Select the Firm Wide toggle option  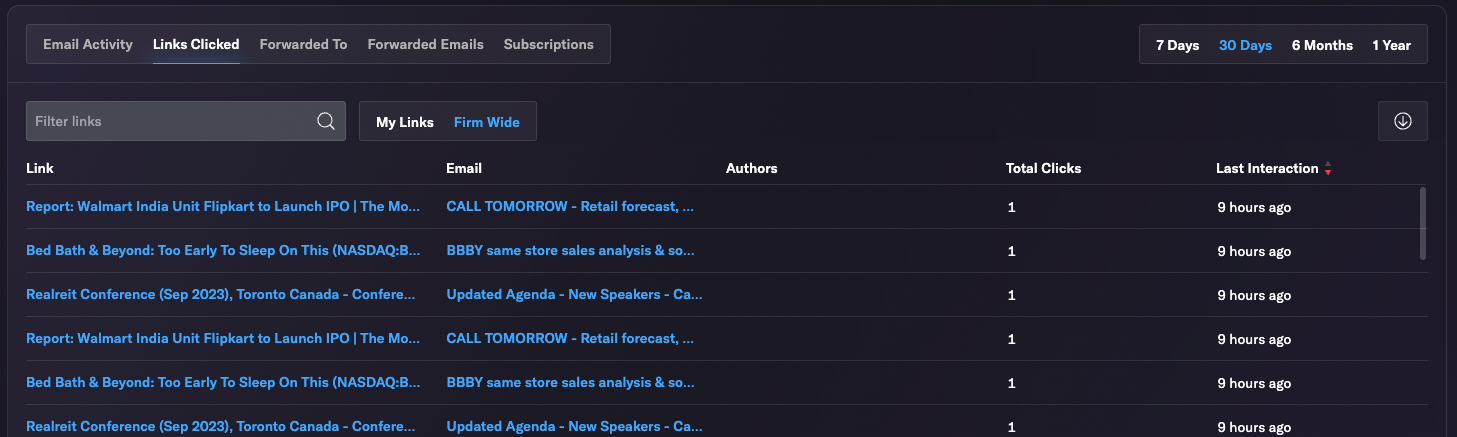pyautogui.click(x=487, y=122)
